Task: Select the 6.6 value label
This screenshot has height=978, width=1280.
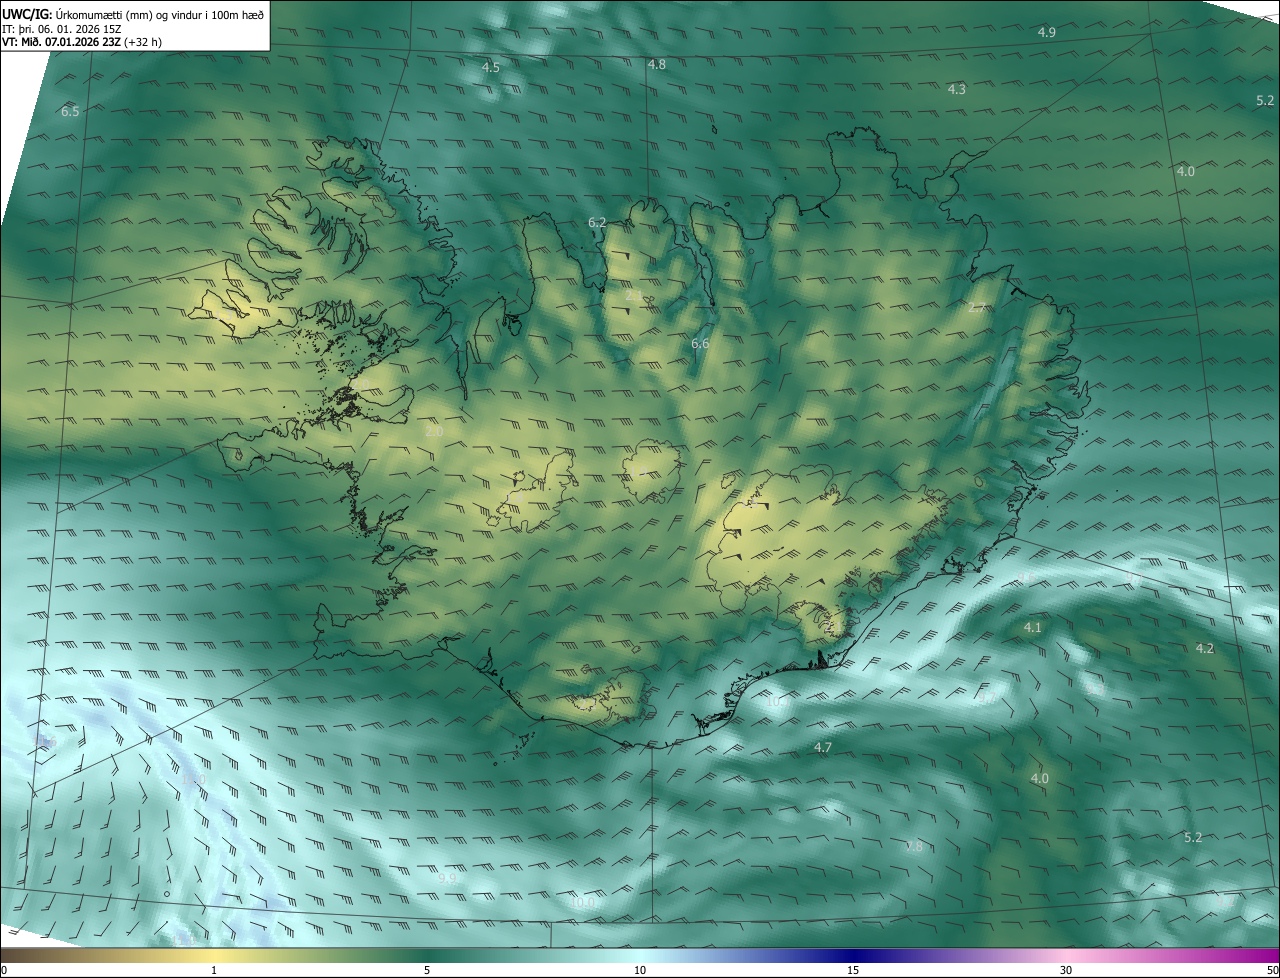Action: pyautogui.click(x=700, y=344)
